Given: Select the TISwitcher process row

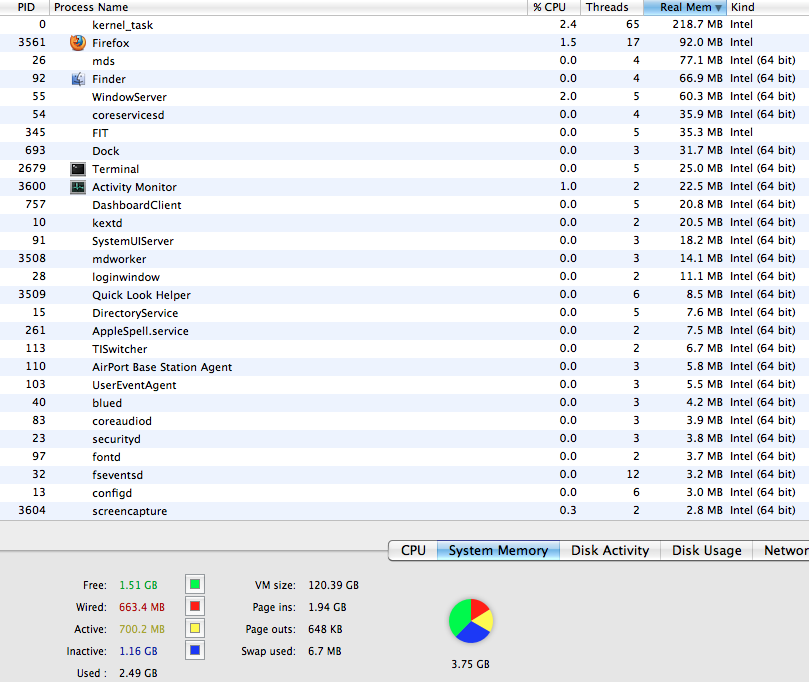Looking at the screenshot, I should tap(404, 349).
